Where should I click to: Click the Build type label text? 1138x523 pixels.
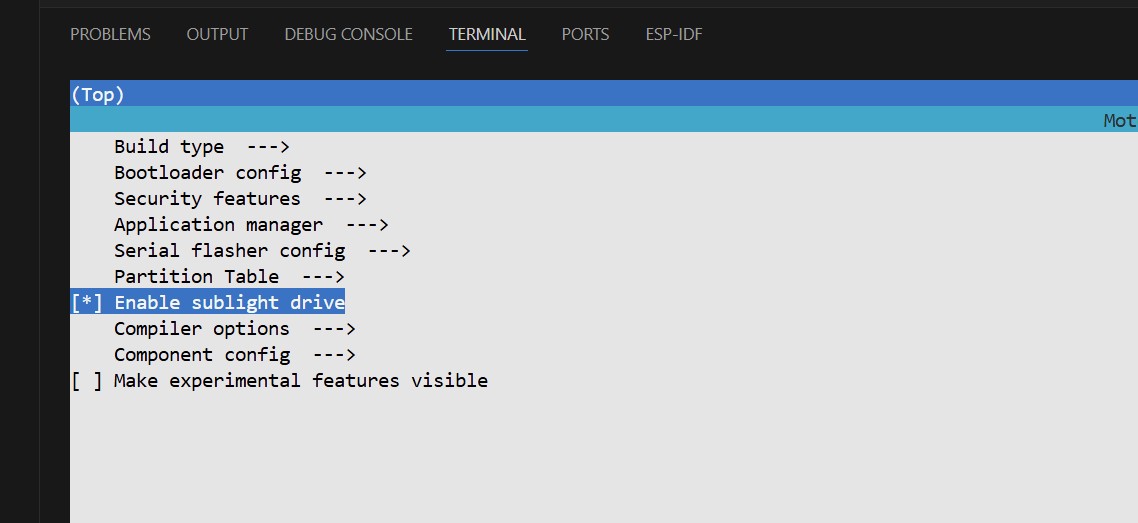(169, 147)
